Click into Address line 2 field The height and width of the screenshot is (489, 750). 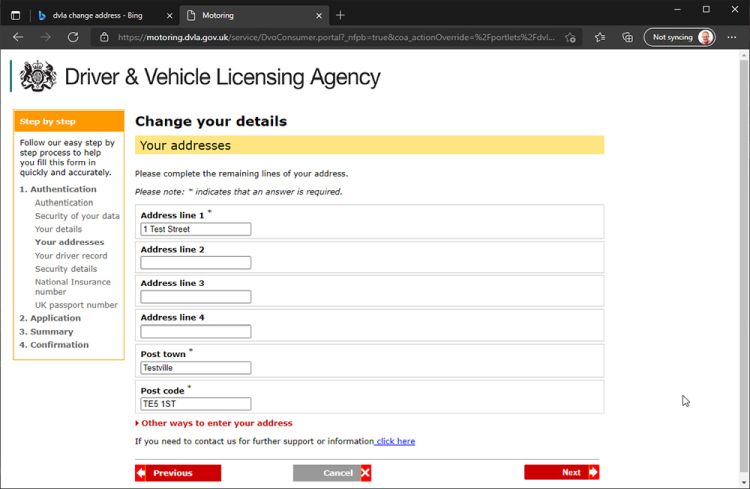tap(196, 263)
